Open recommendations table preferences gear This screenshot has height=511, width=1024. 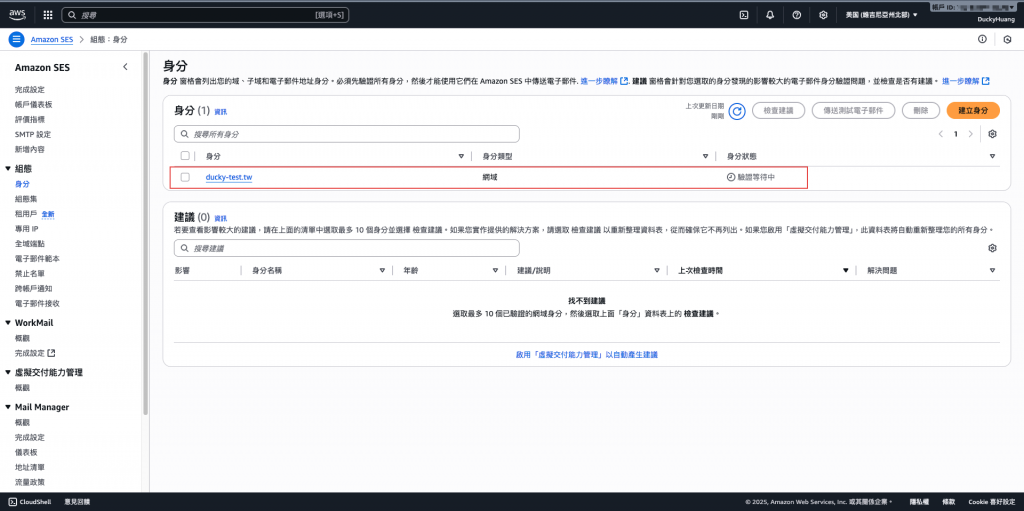point(992,248)
